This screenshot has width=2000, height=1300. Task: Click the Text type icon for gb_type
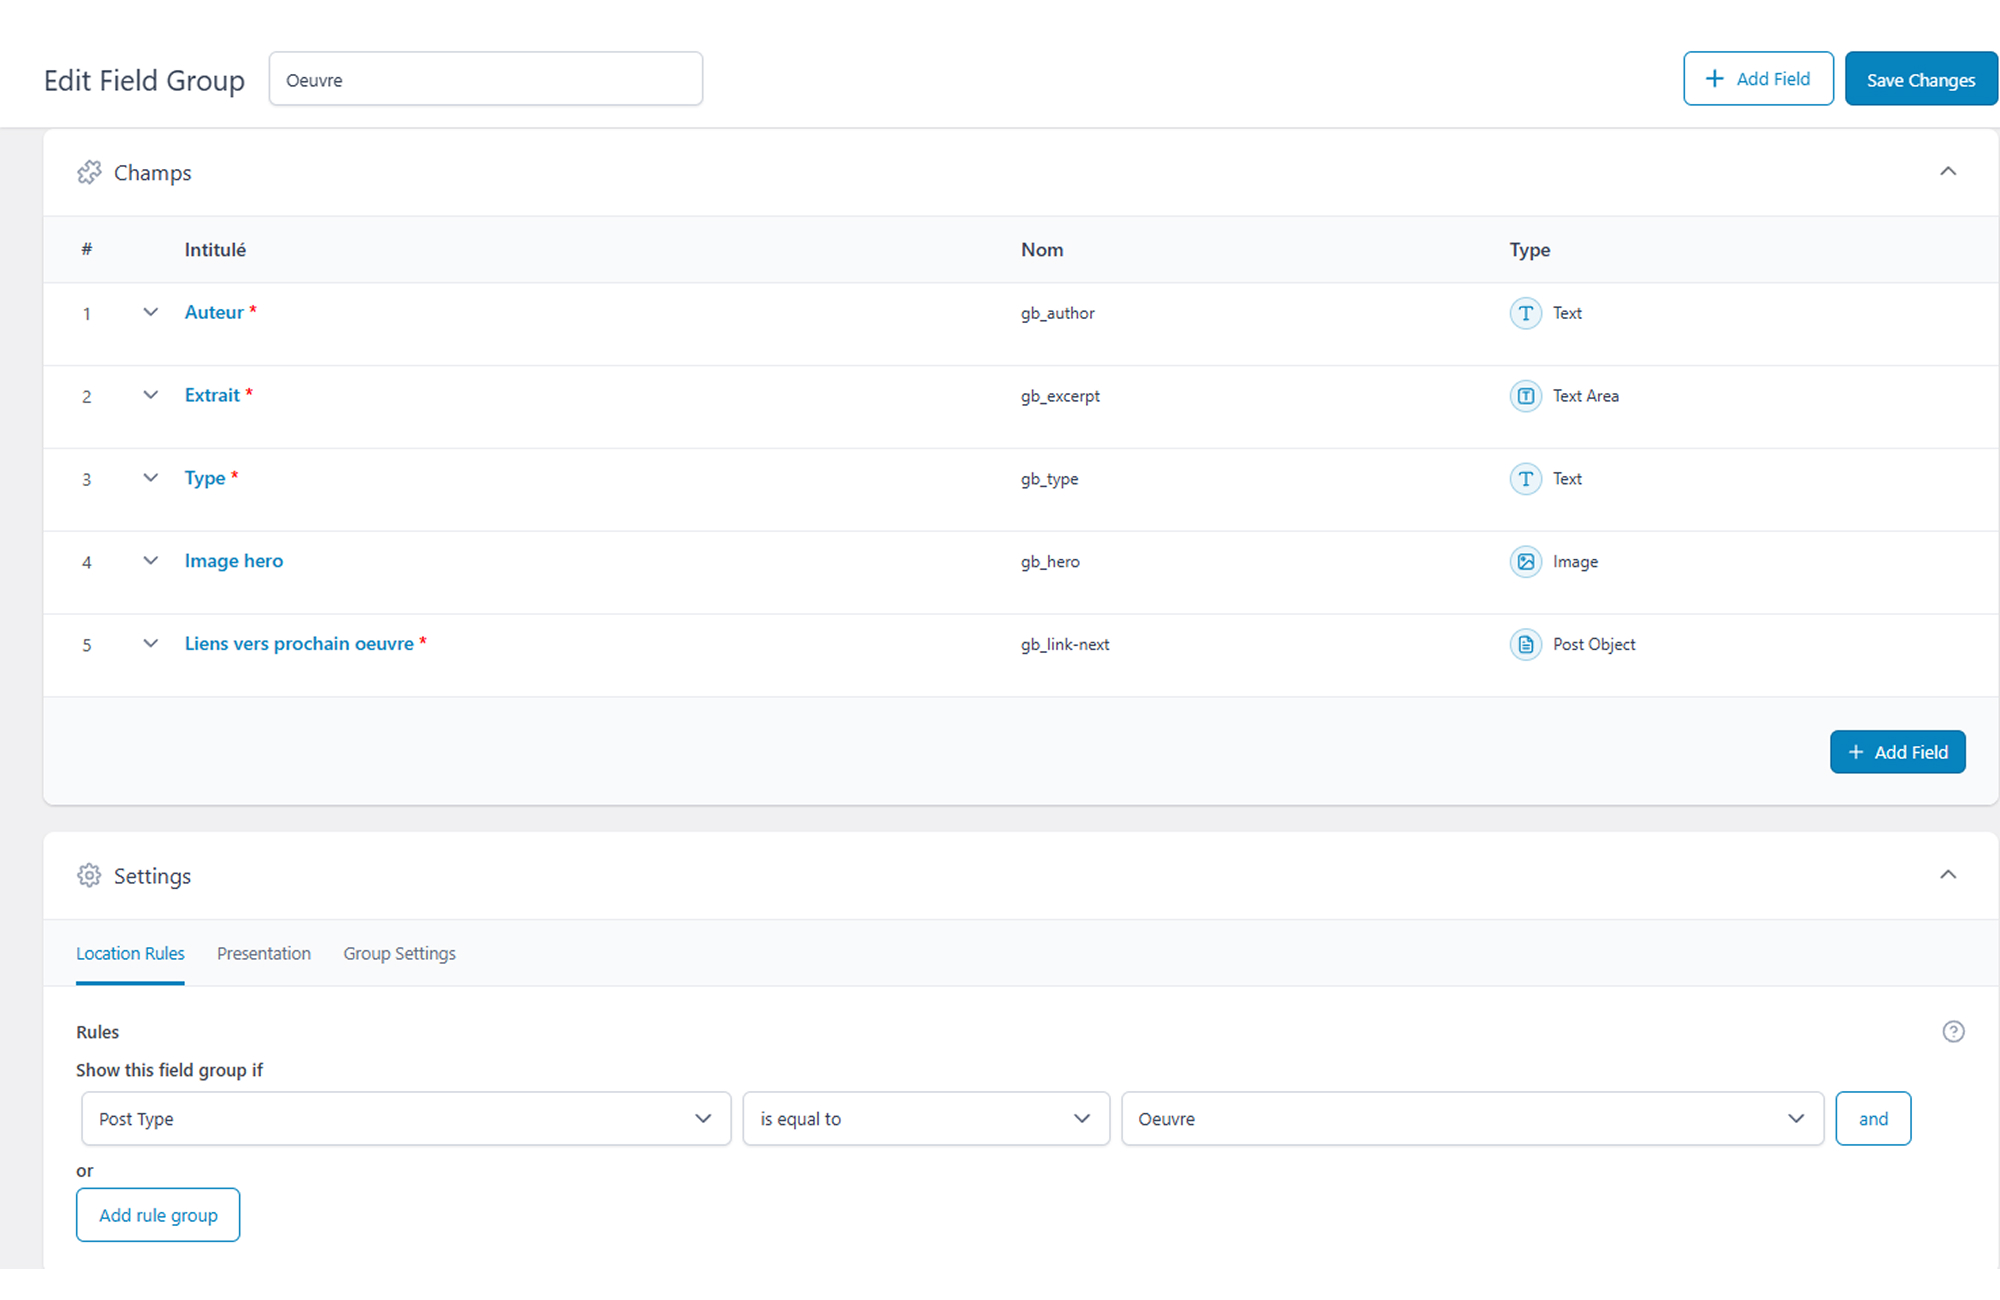1525,479
